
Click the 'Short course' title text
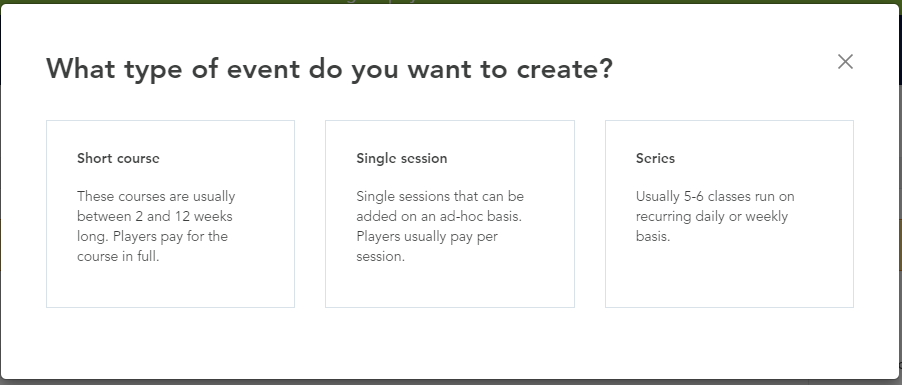tap(119, 158)
